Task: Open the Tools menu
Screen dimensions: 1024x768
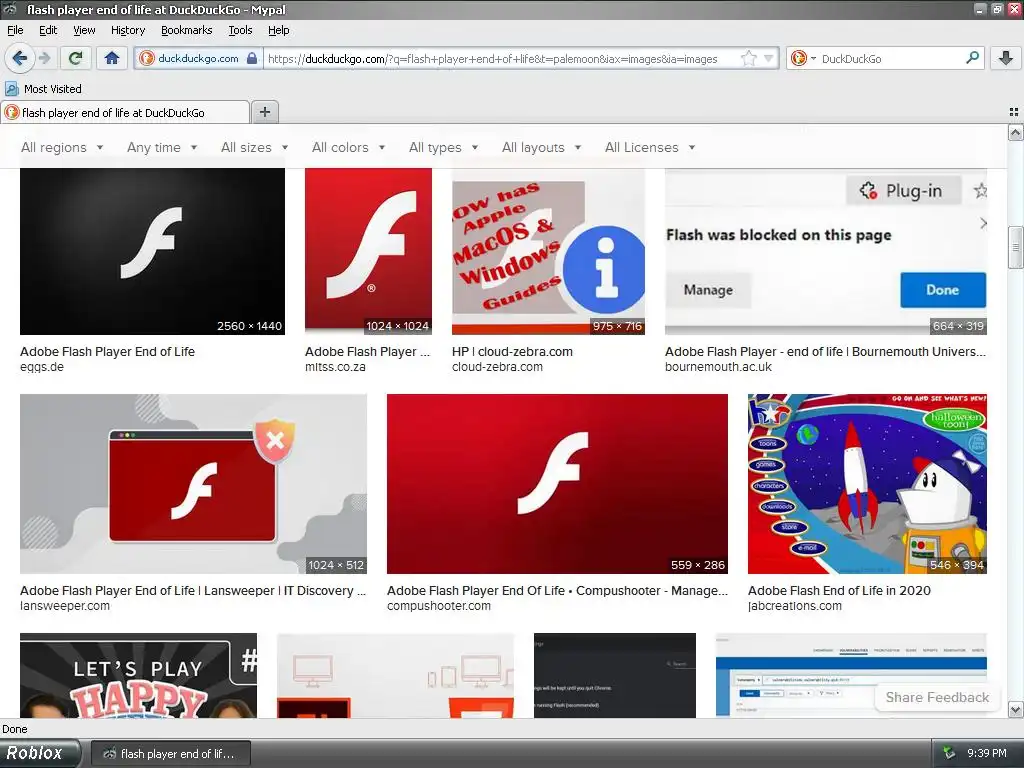Action: pos(240,30)
